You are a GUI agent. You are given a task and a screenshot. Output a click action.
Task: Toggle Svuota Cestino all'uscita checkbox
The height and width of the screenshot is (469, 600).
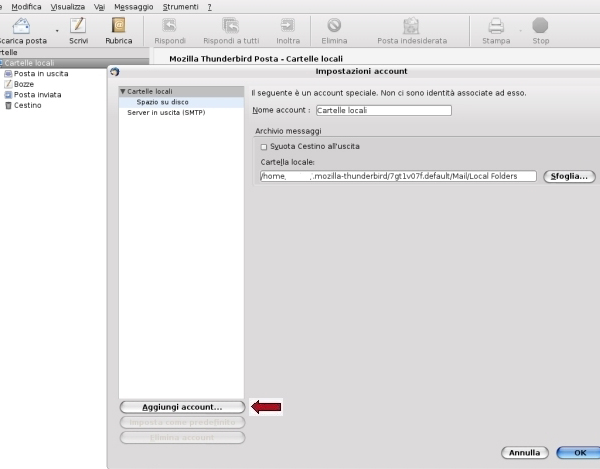tap(264, 147)
